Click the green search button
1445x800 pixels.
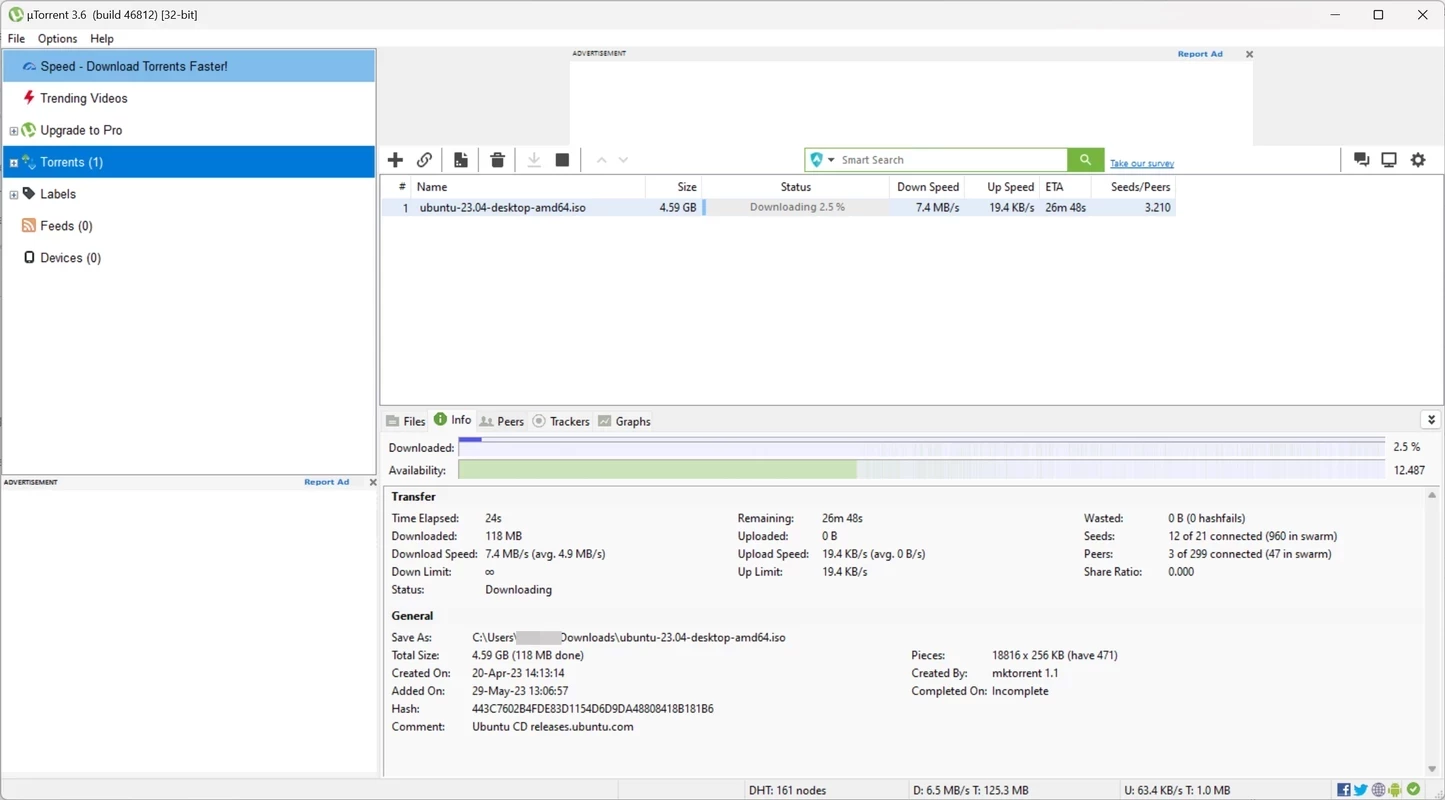pyautogui.click(x=1085, y=160)
